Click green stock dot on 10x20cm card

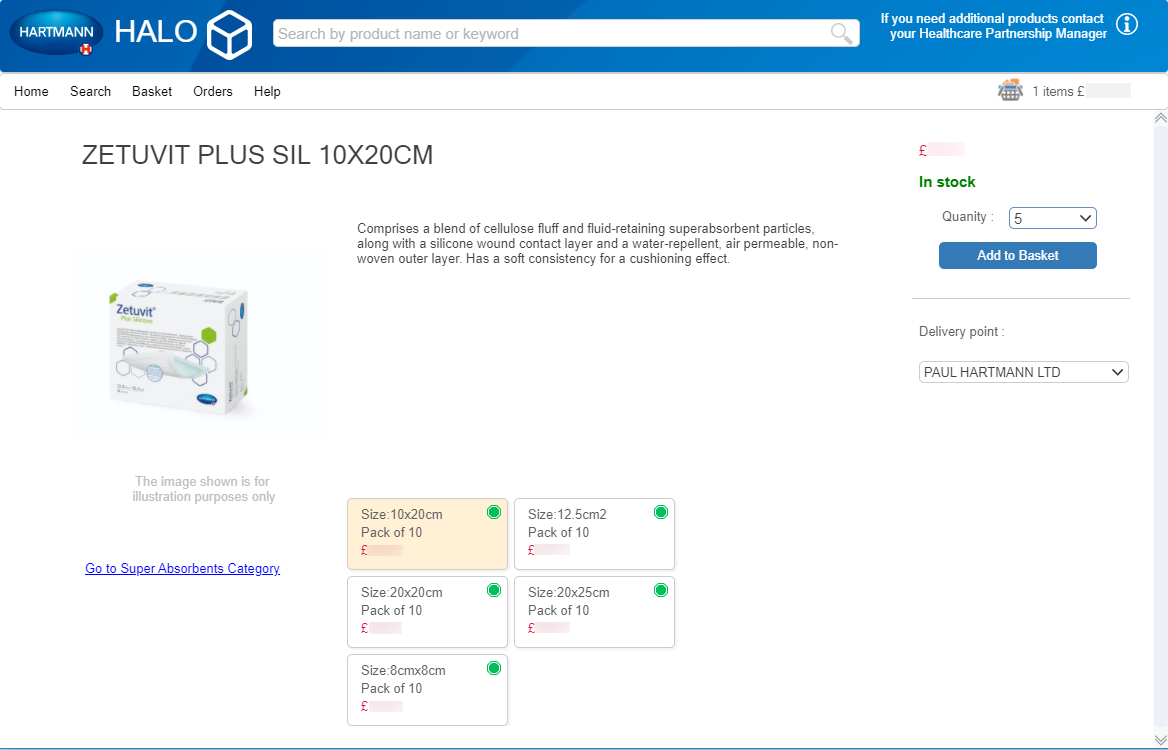coord(494,512)
